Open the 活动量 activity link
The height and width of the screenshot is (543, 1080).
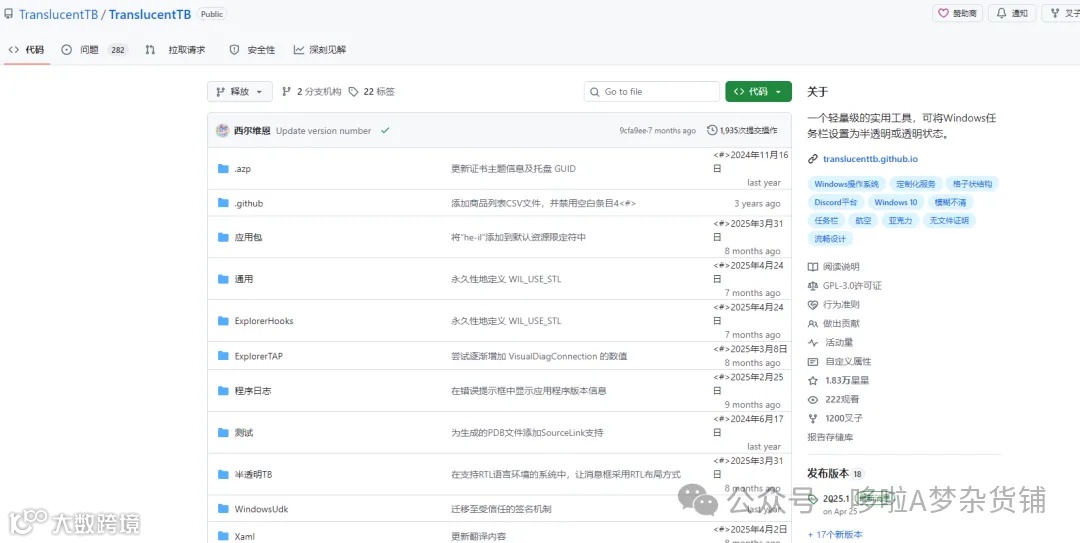point(831,342)
